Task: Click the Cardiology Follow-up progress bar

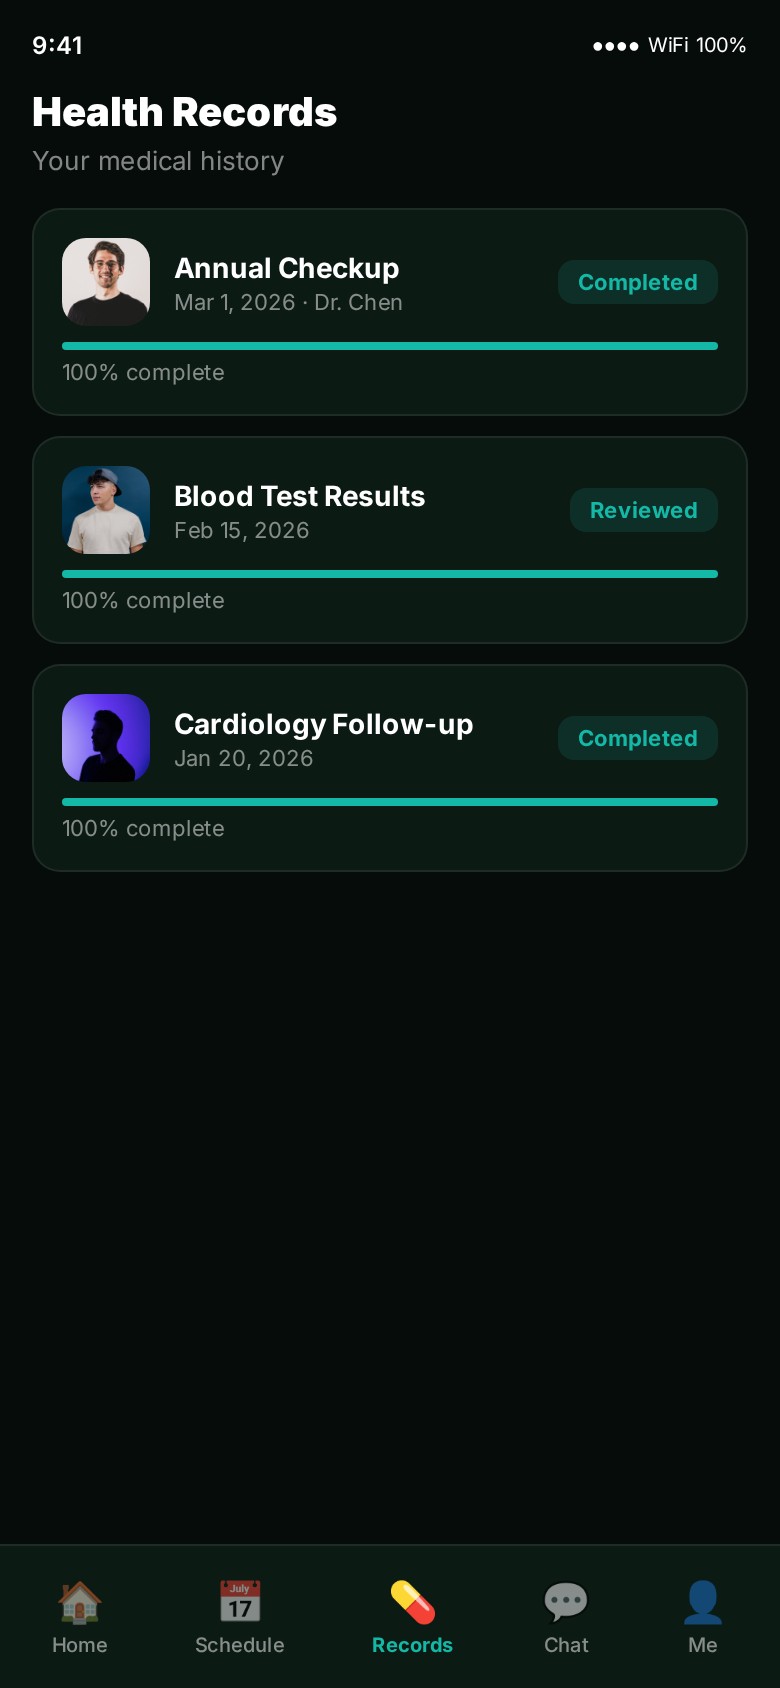Action: pyautogui.click(x=390, y=802)
